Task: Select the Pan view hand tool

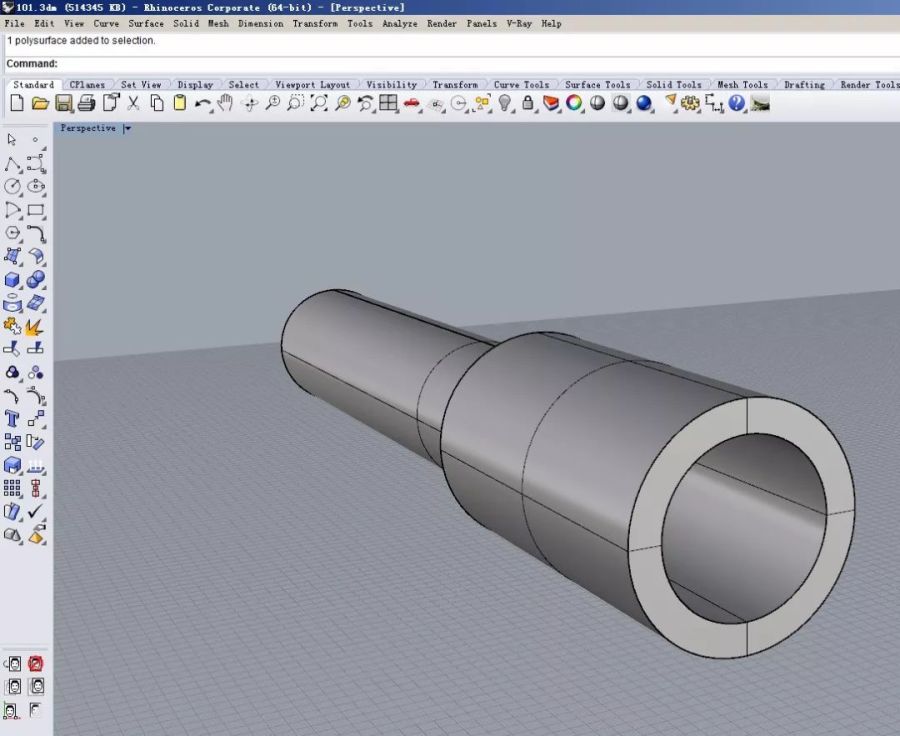Action: (x=226, y=103)
